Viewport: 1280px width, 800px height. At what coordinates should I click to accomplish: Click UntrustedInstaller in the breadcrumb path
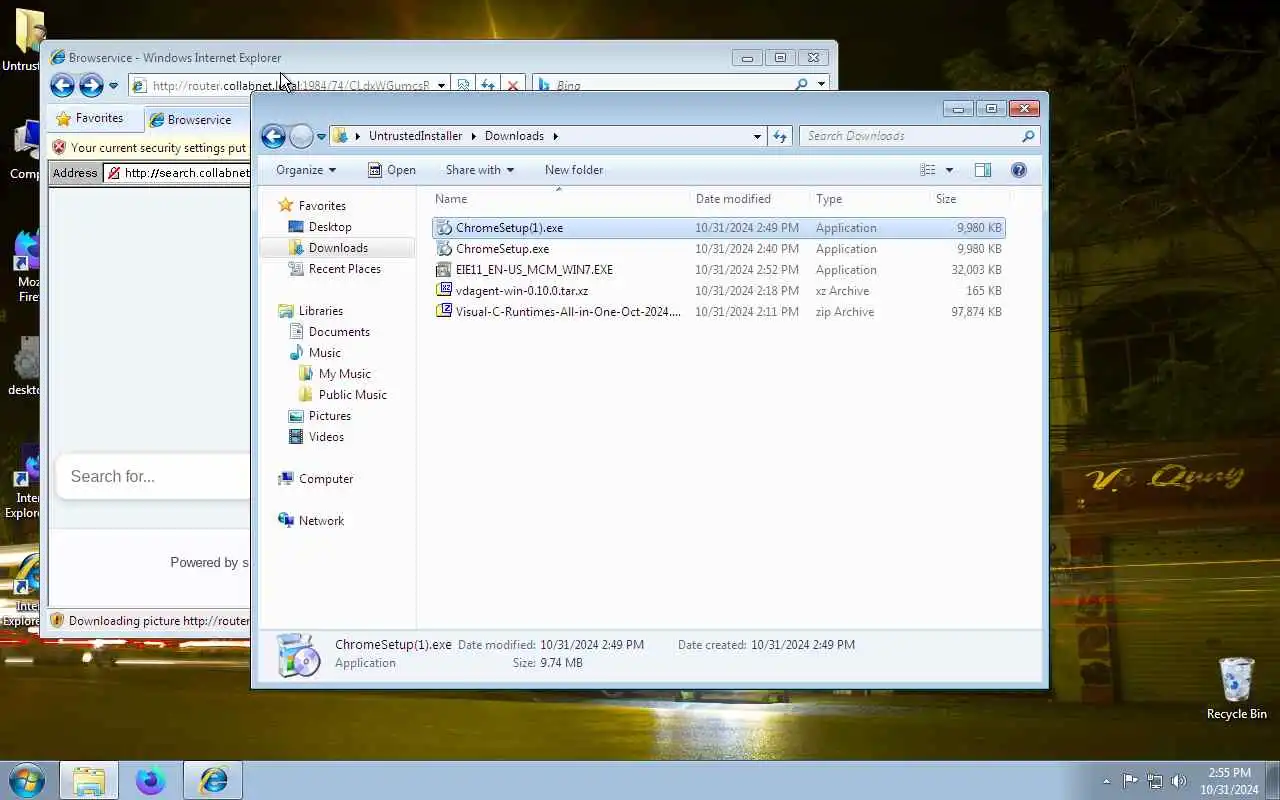point(415,136)
